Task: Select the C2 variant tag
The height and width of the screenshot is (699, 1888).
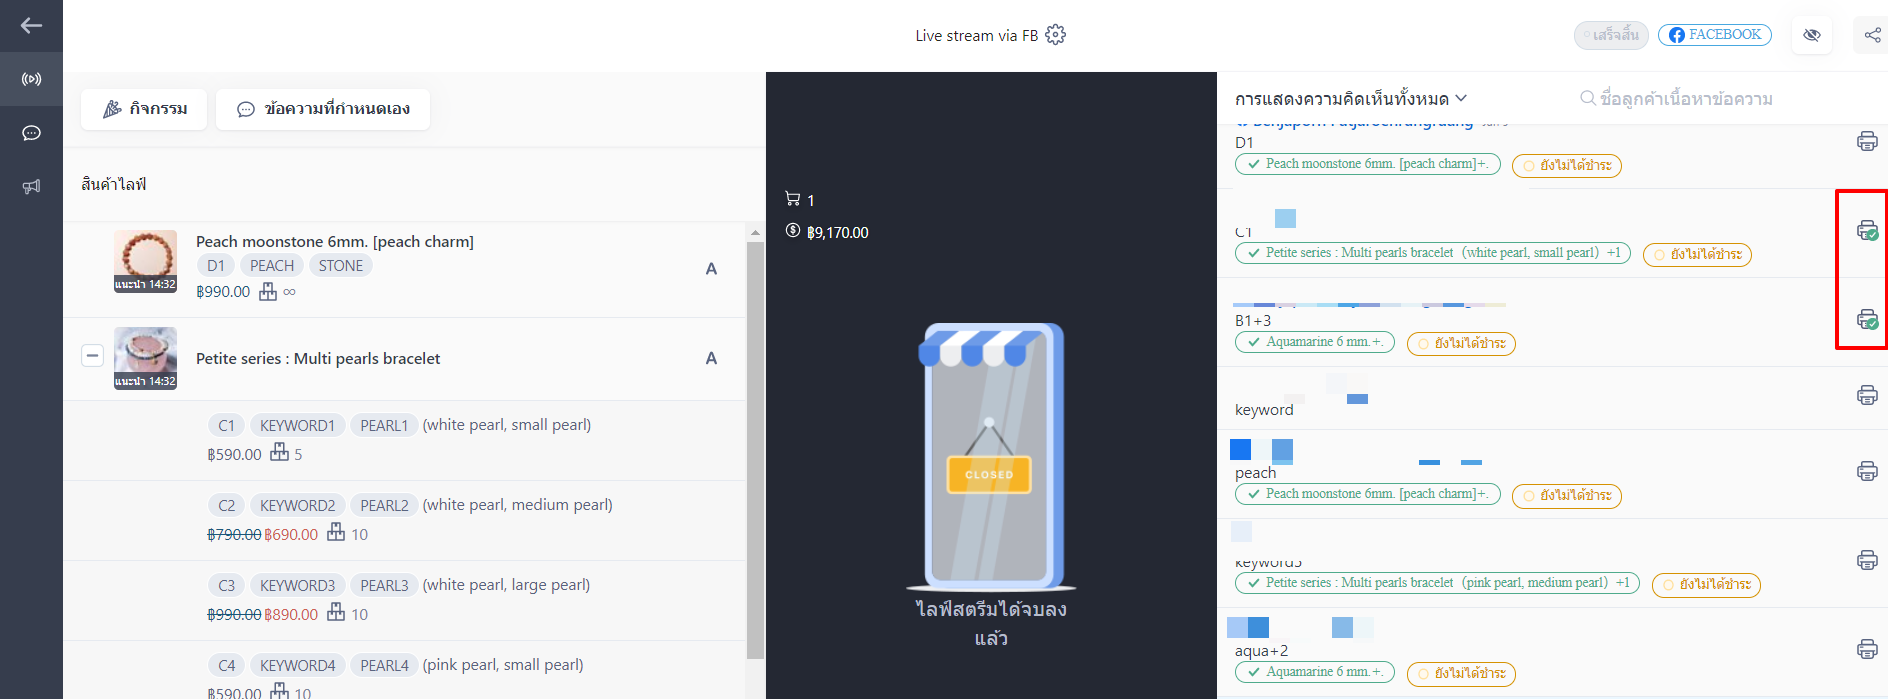Action: tap(227, 506)
